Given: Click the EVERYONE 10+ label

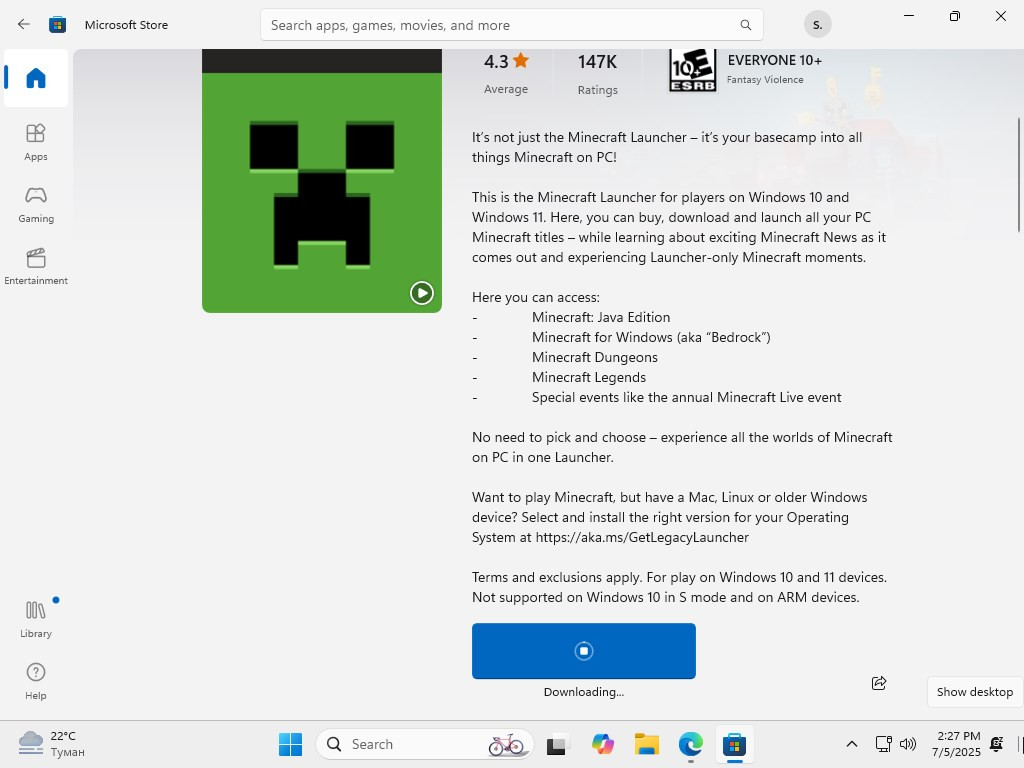Looking at the screenshot, I should [775, 60].
